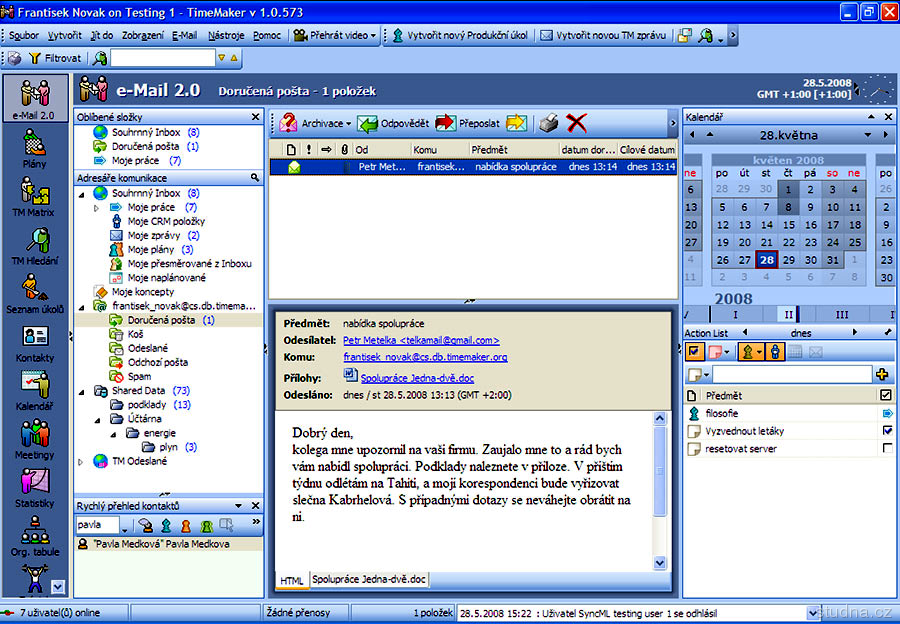
Task: Open Zobrazení menu
Action: [142, 36]
